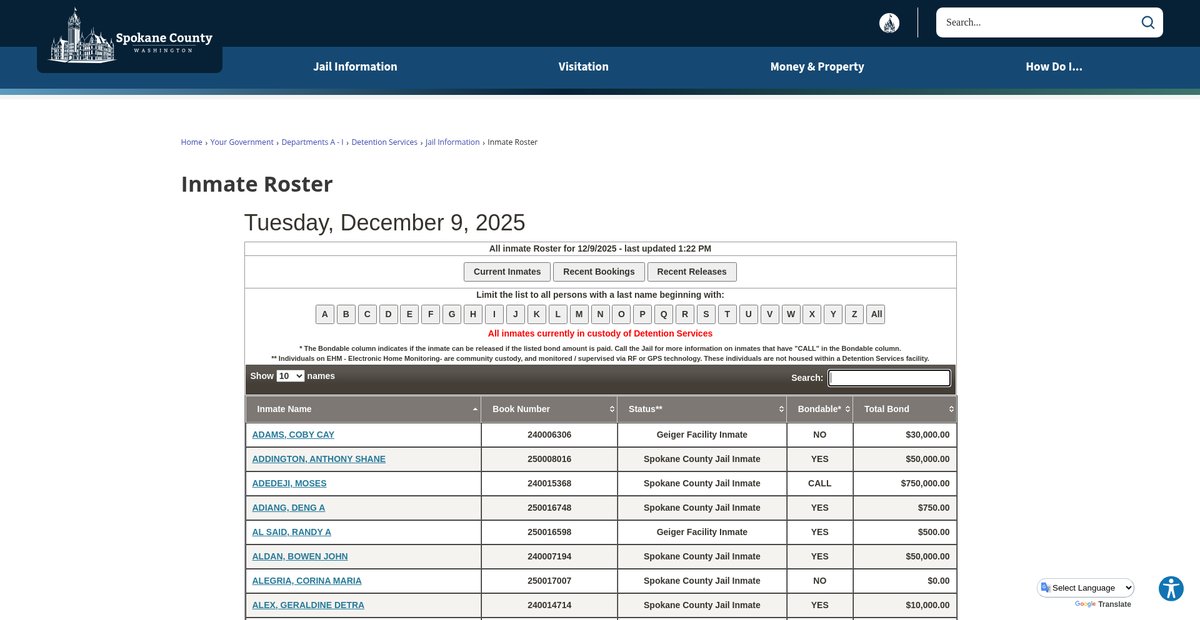Click the round county seal icon
Viewport: 1200px width, 620px height.
pos(889,23)
